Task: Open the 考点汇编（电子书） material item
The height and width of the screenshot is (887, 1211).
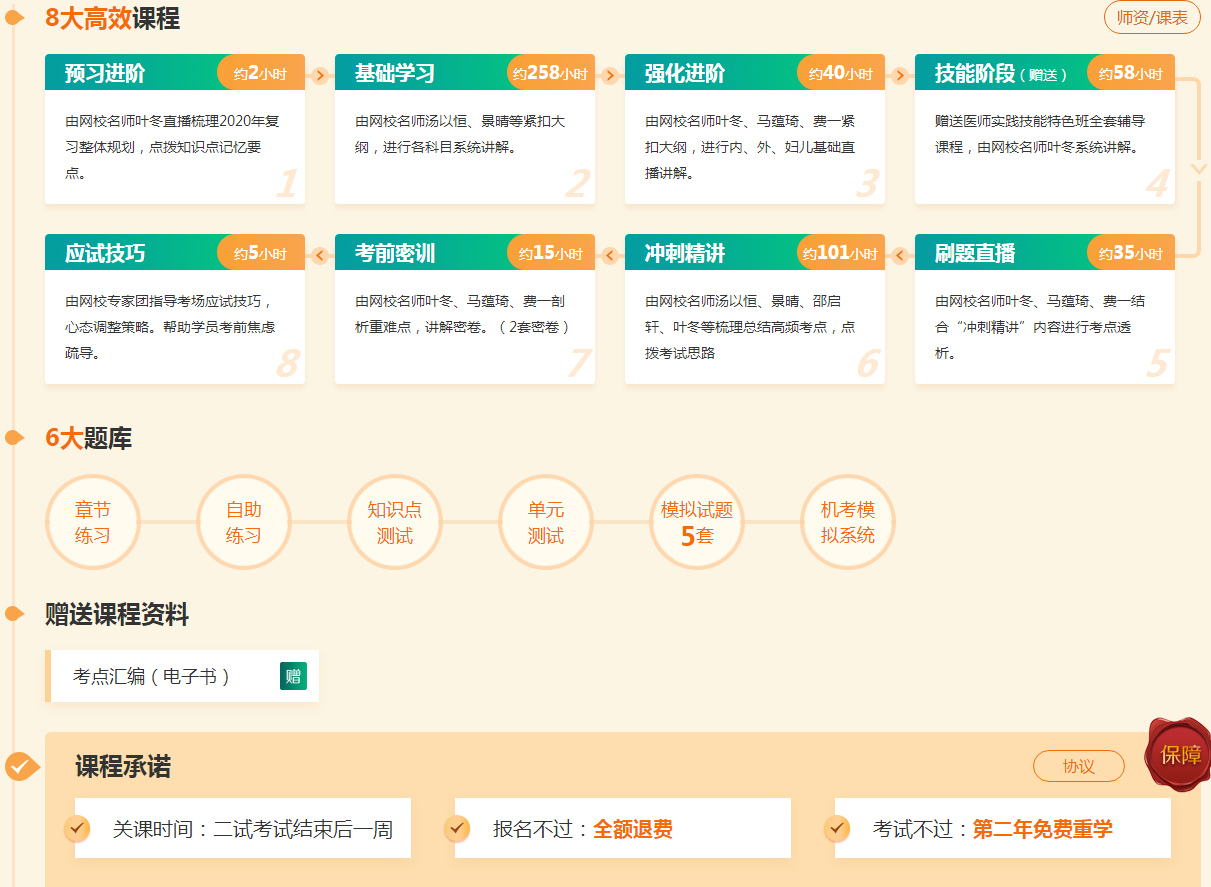Action: click(152, 676)
